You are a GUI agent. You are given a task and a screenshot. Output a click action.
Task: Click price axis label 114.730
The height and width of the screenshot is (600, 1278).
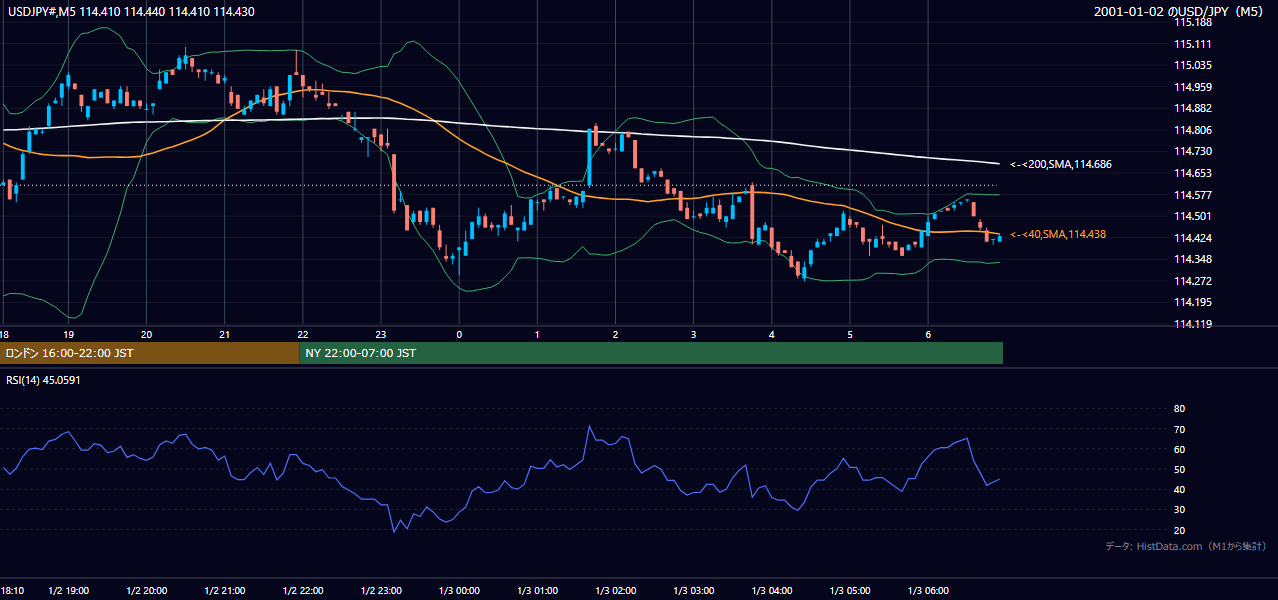click(x=1192, y=151)
